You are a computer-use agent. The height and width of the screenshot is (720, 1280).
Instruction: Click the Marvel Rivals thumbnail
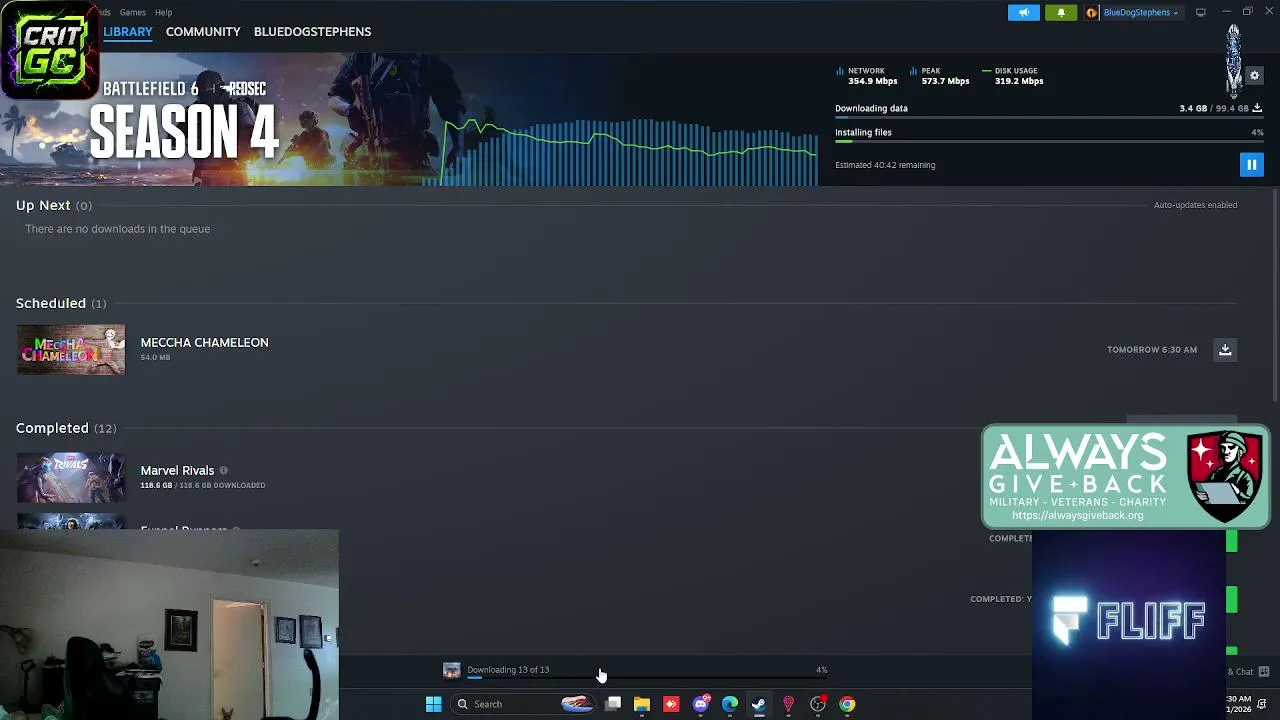[71, 478]
